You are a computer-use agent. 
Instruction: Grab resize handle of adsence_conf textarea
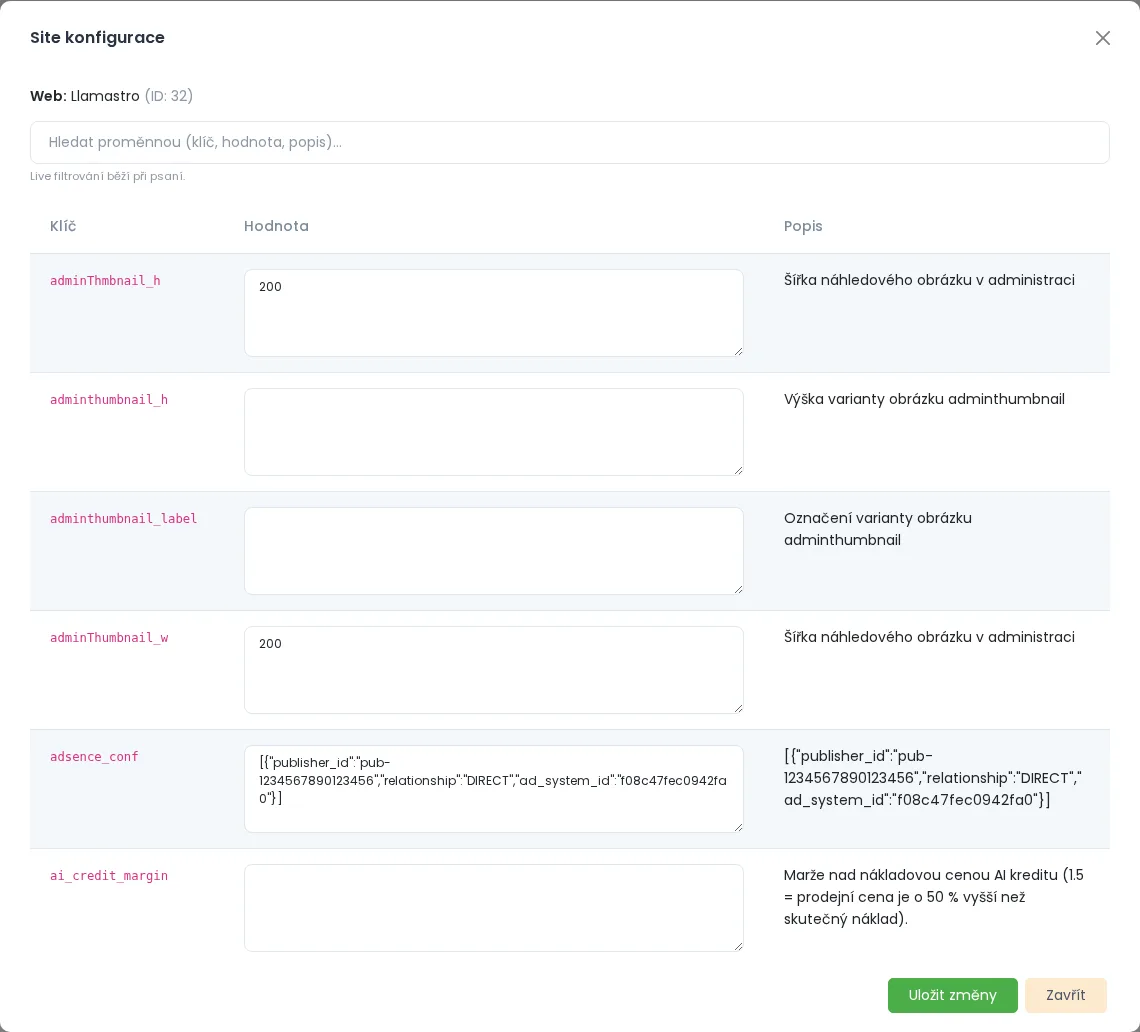coord(738,827)
